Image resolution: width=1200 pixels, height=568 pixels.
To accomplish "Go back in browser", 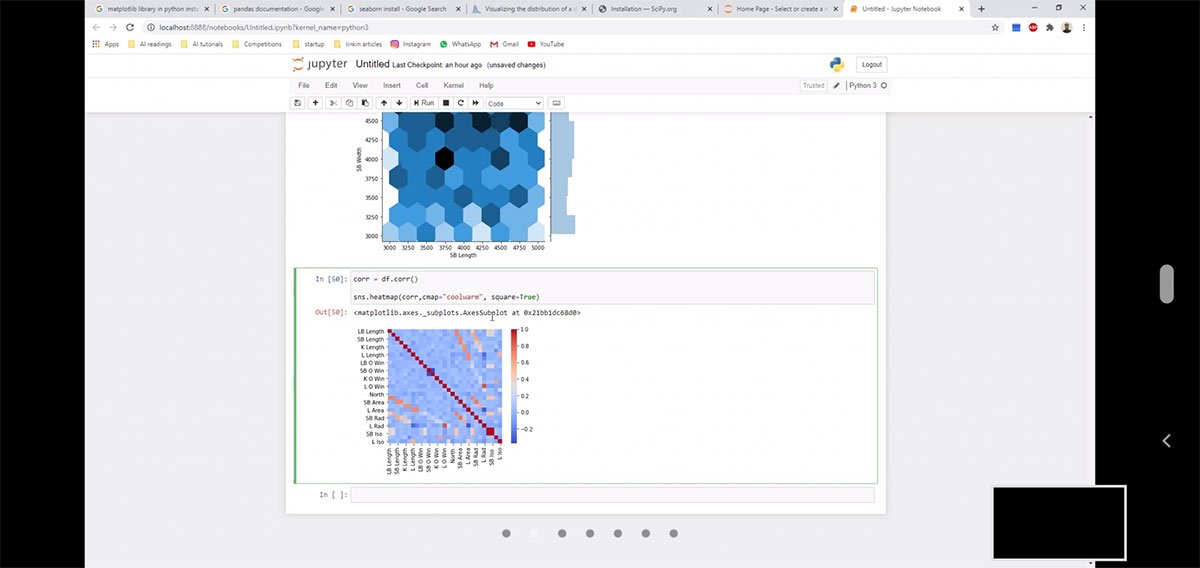I will tap(96, 27).
